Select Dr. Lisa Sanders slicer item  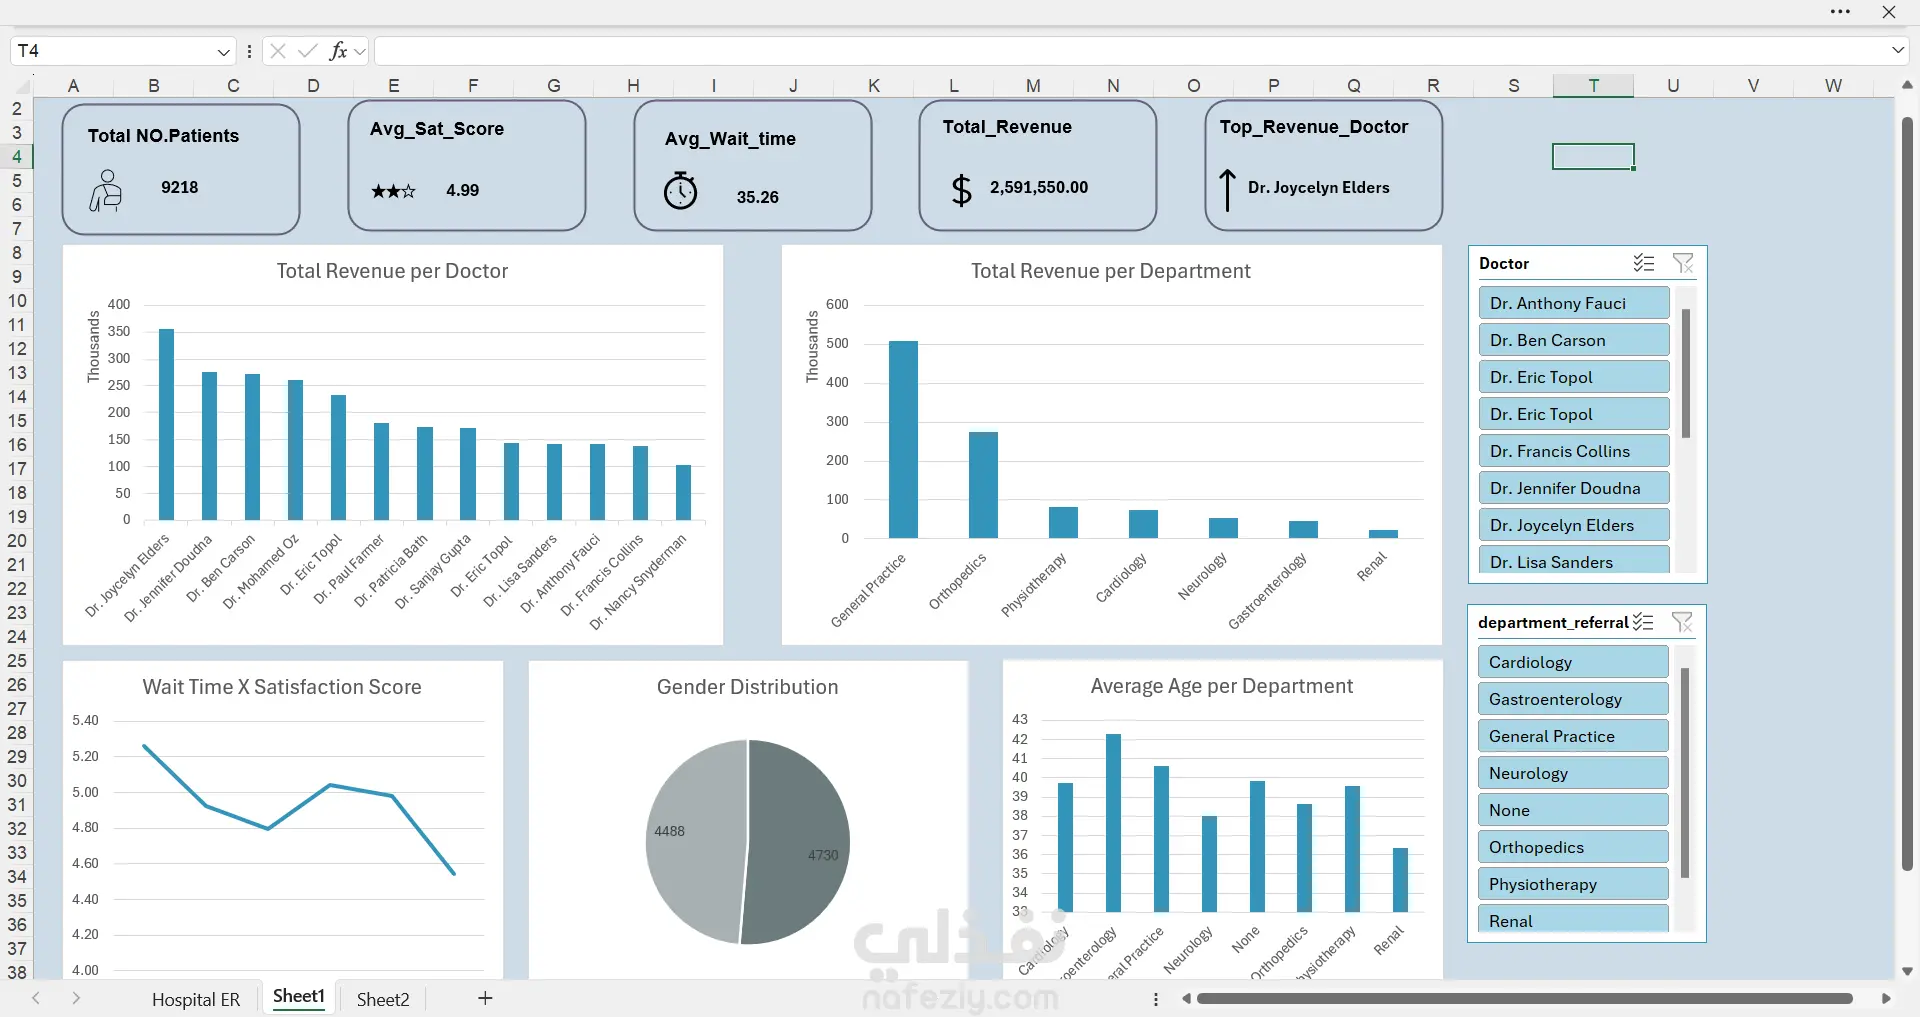(x=1574, y=560)
